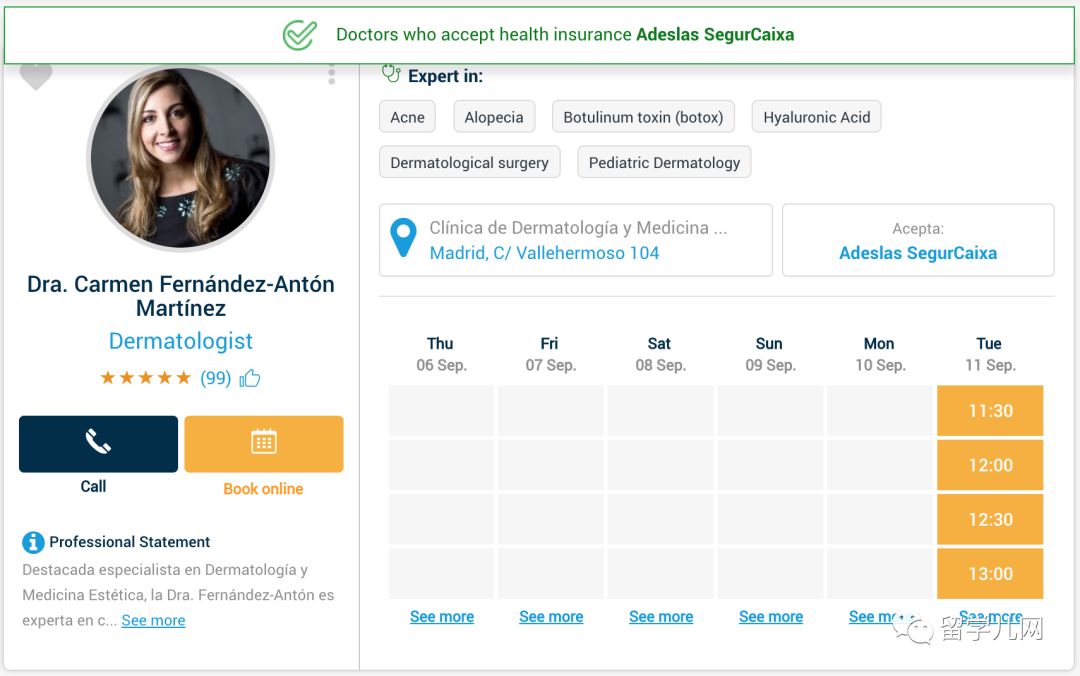Viewport: 1080px width, 676px height.
Task: Click the blue location pin icon
Action: point(403,239)
